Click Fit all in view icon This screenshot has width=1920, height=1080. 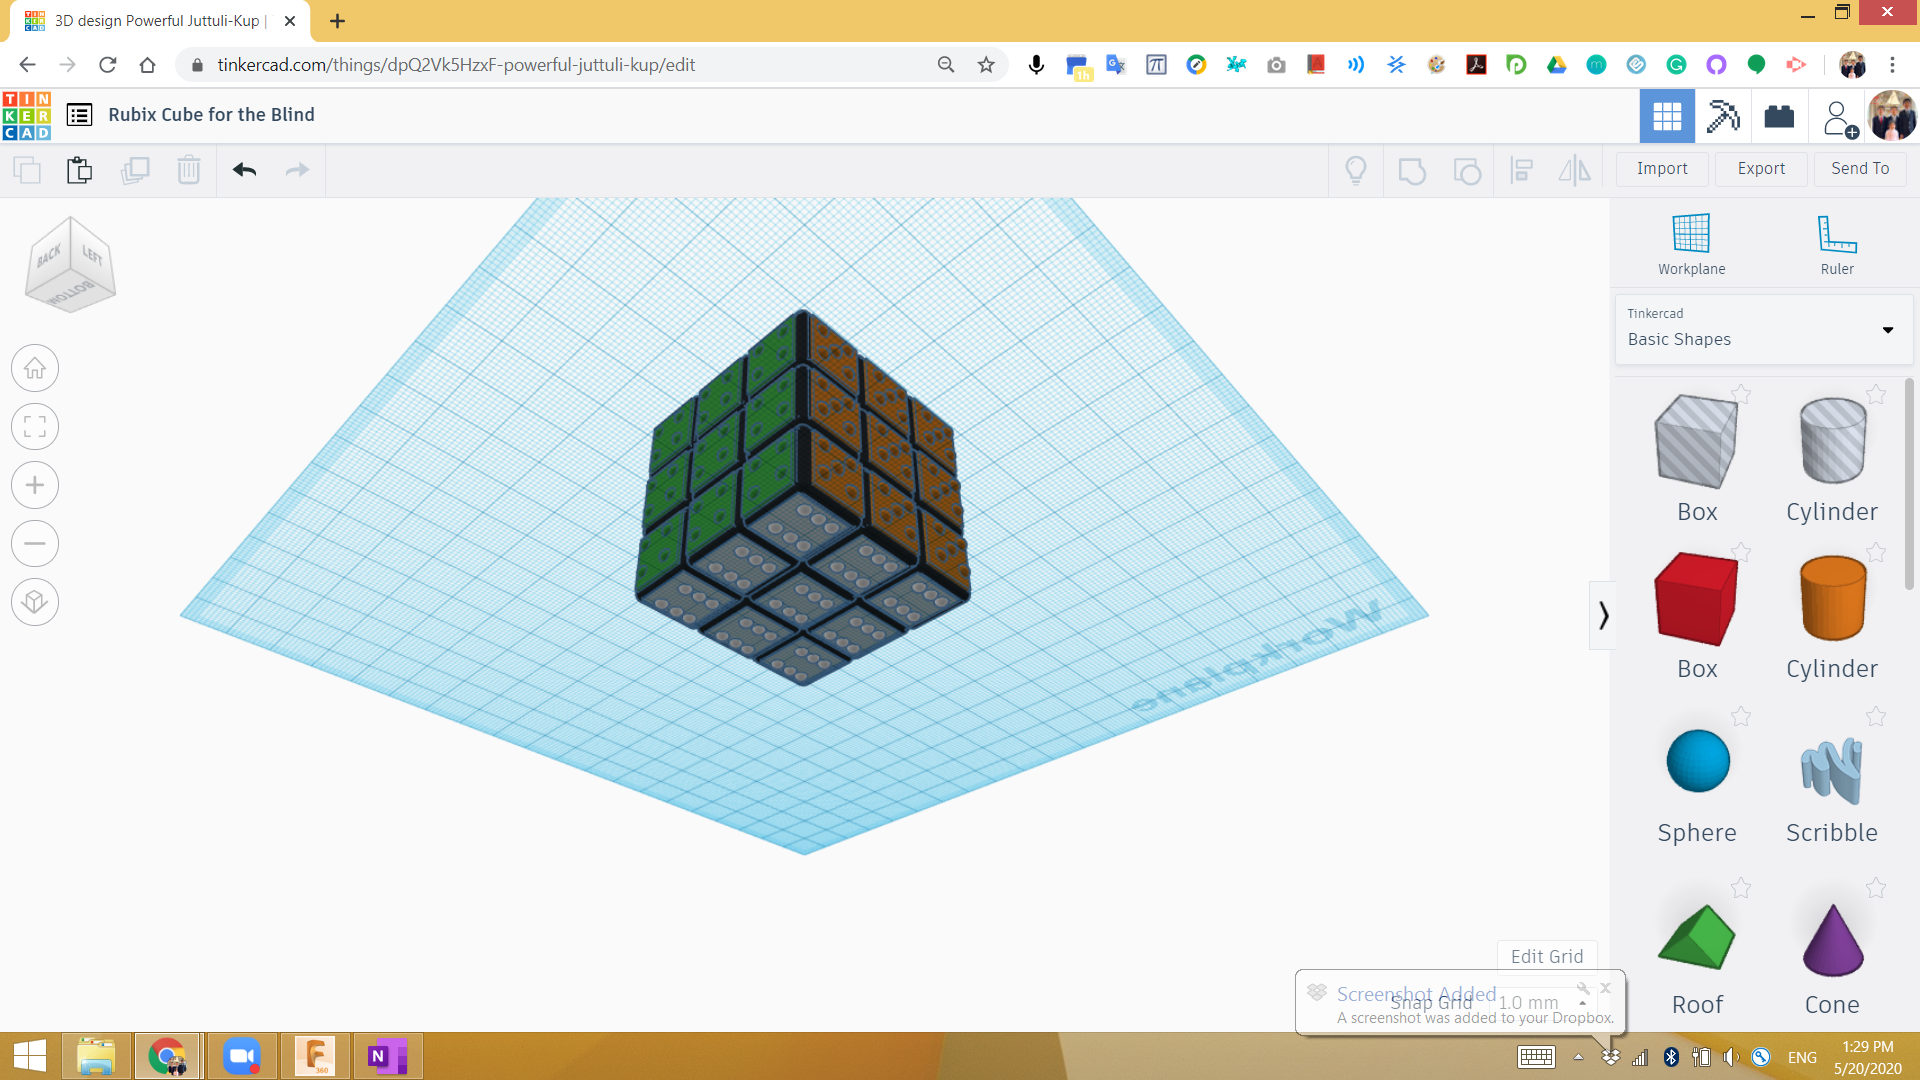coord(35,427)
